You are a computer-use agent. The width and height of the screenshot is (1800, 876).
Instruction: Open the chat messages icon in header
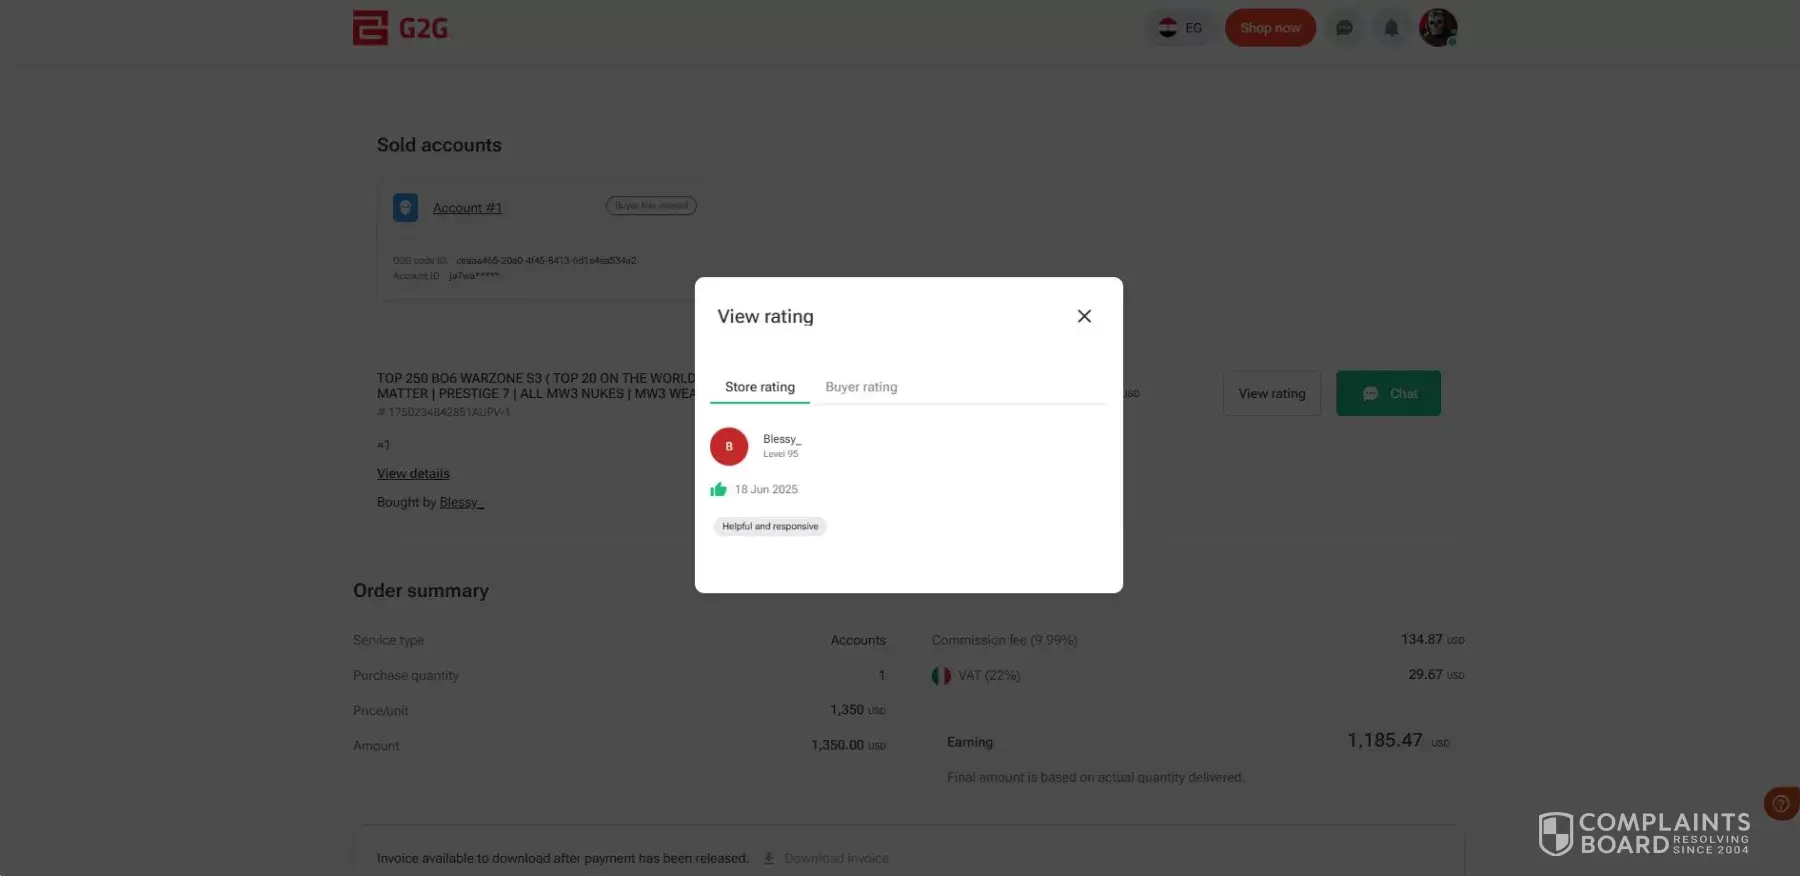pos(1344,28)
